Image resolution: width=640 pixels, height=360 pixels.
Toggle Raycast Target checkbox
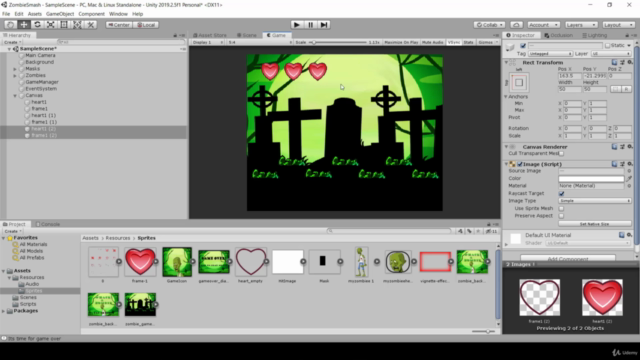[x=562, y=193]
